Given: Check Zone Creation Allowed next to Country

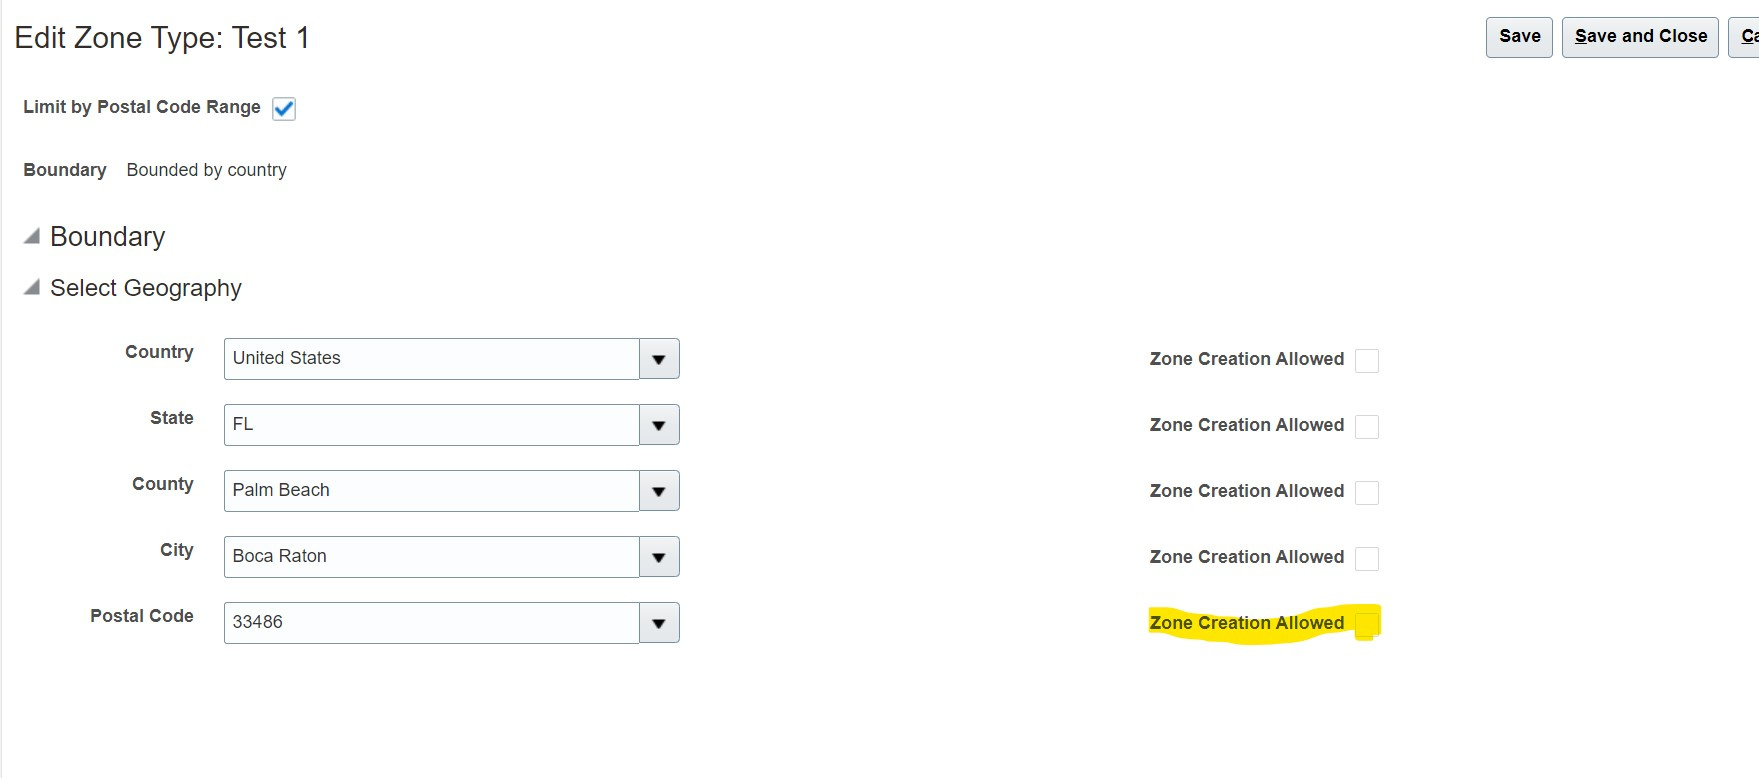Looking at the screenshot, I should tap(1367, 360).
